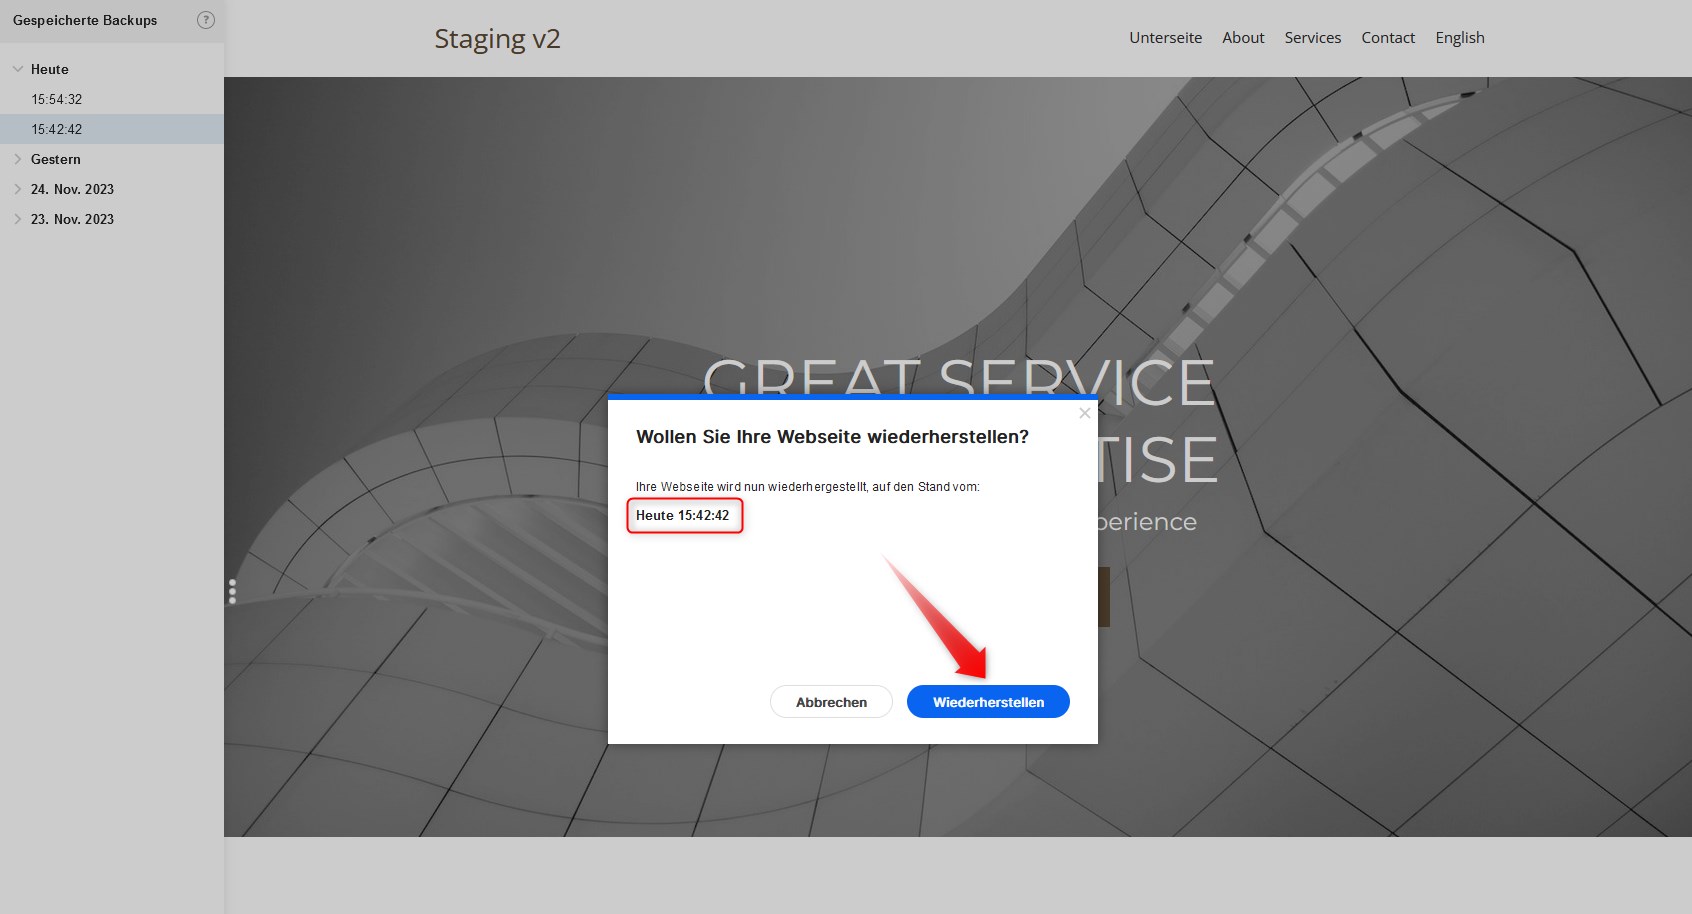
Task: Expand the 23. Nov. 2023 backups
Action: (17, 219)
